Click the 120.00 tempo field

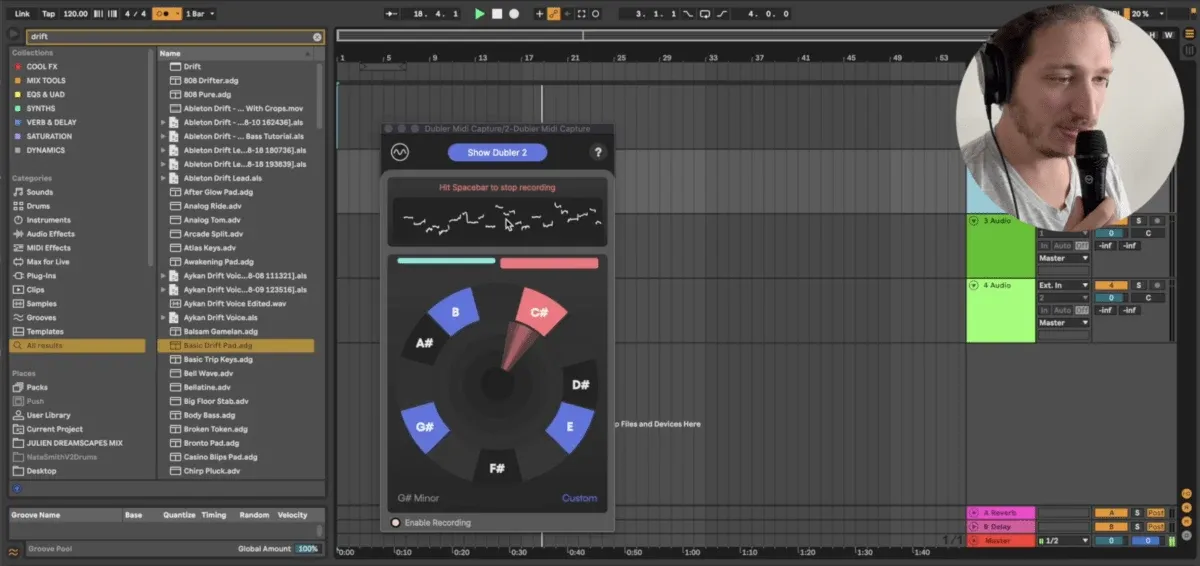click(x=75, y=14)
